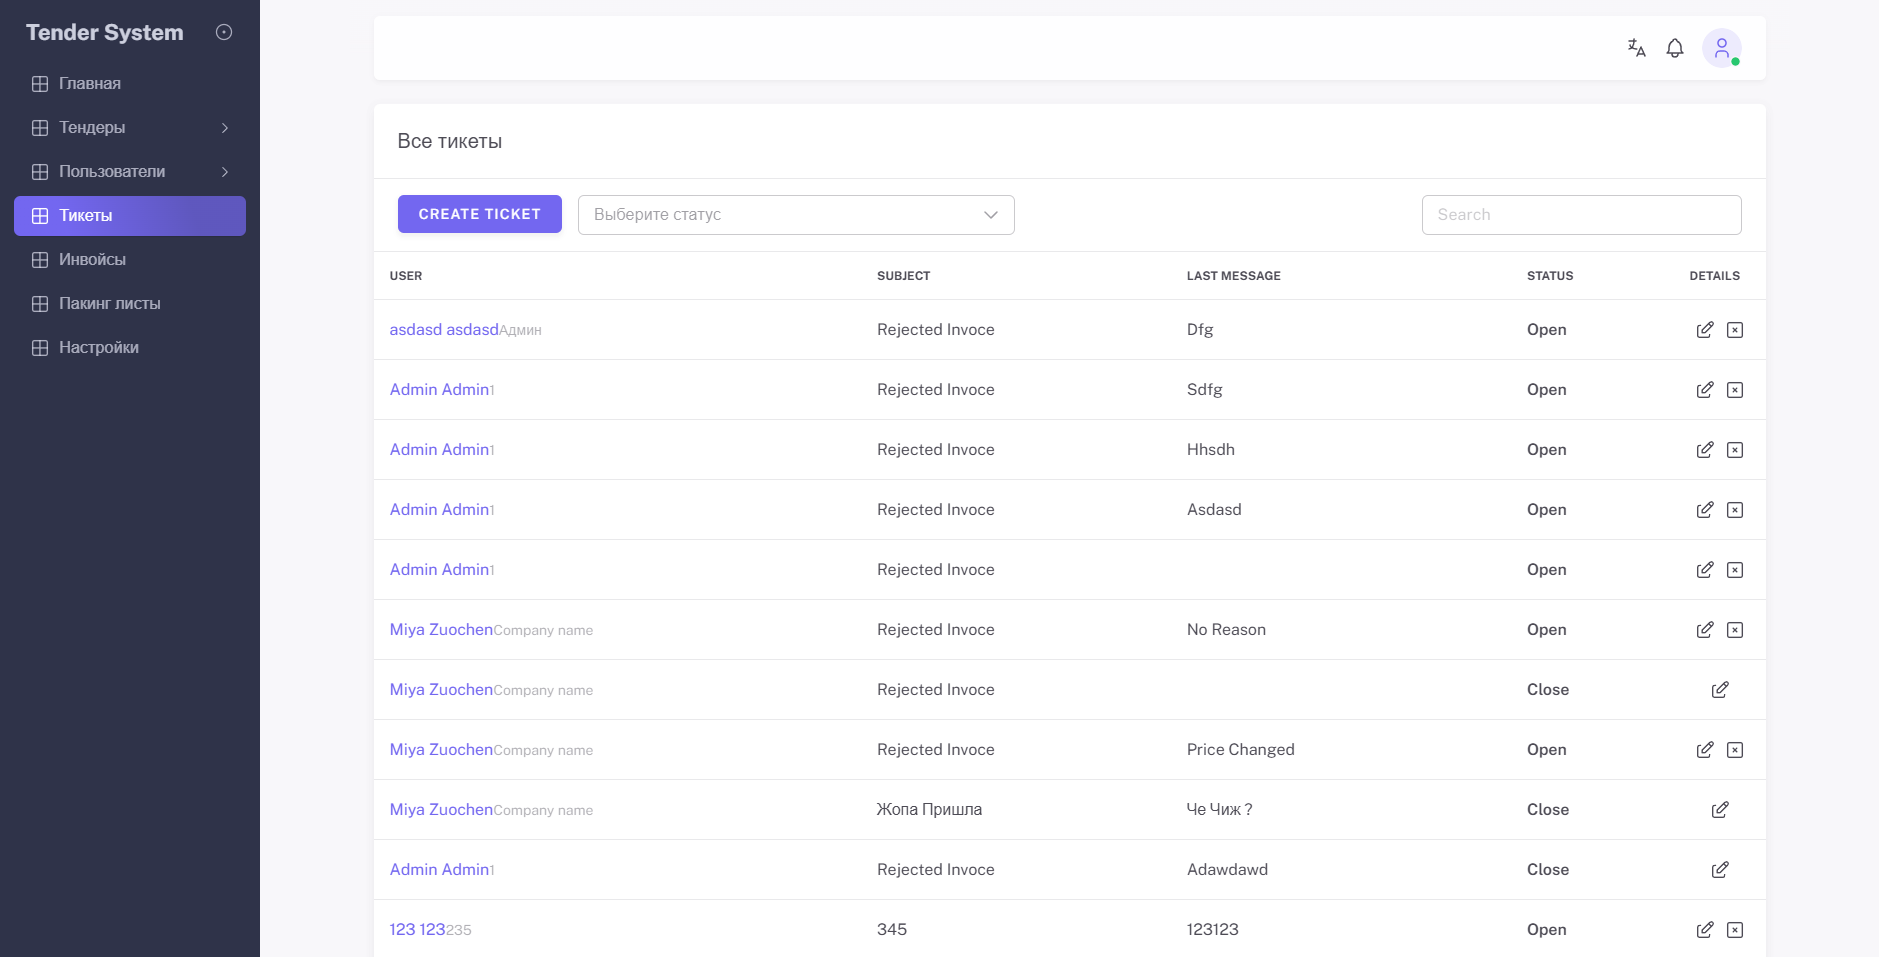Click the 345 subject cell
The height and width of the screenshot is (957, 1879).
pos(892,930)
